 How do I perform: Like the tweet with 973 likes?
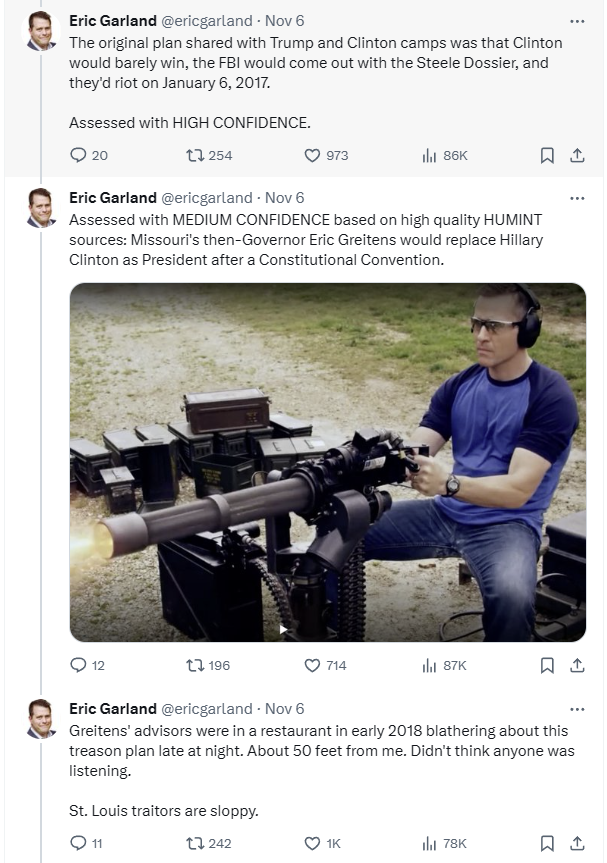point(326,156)
